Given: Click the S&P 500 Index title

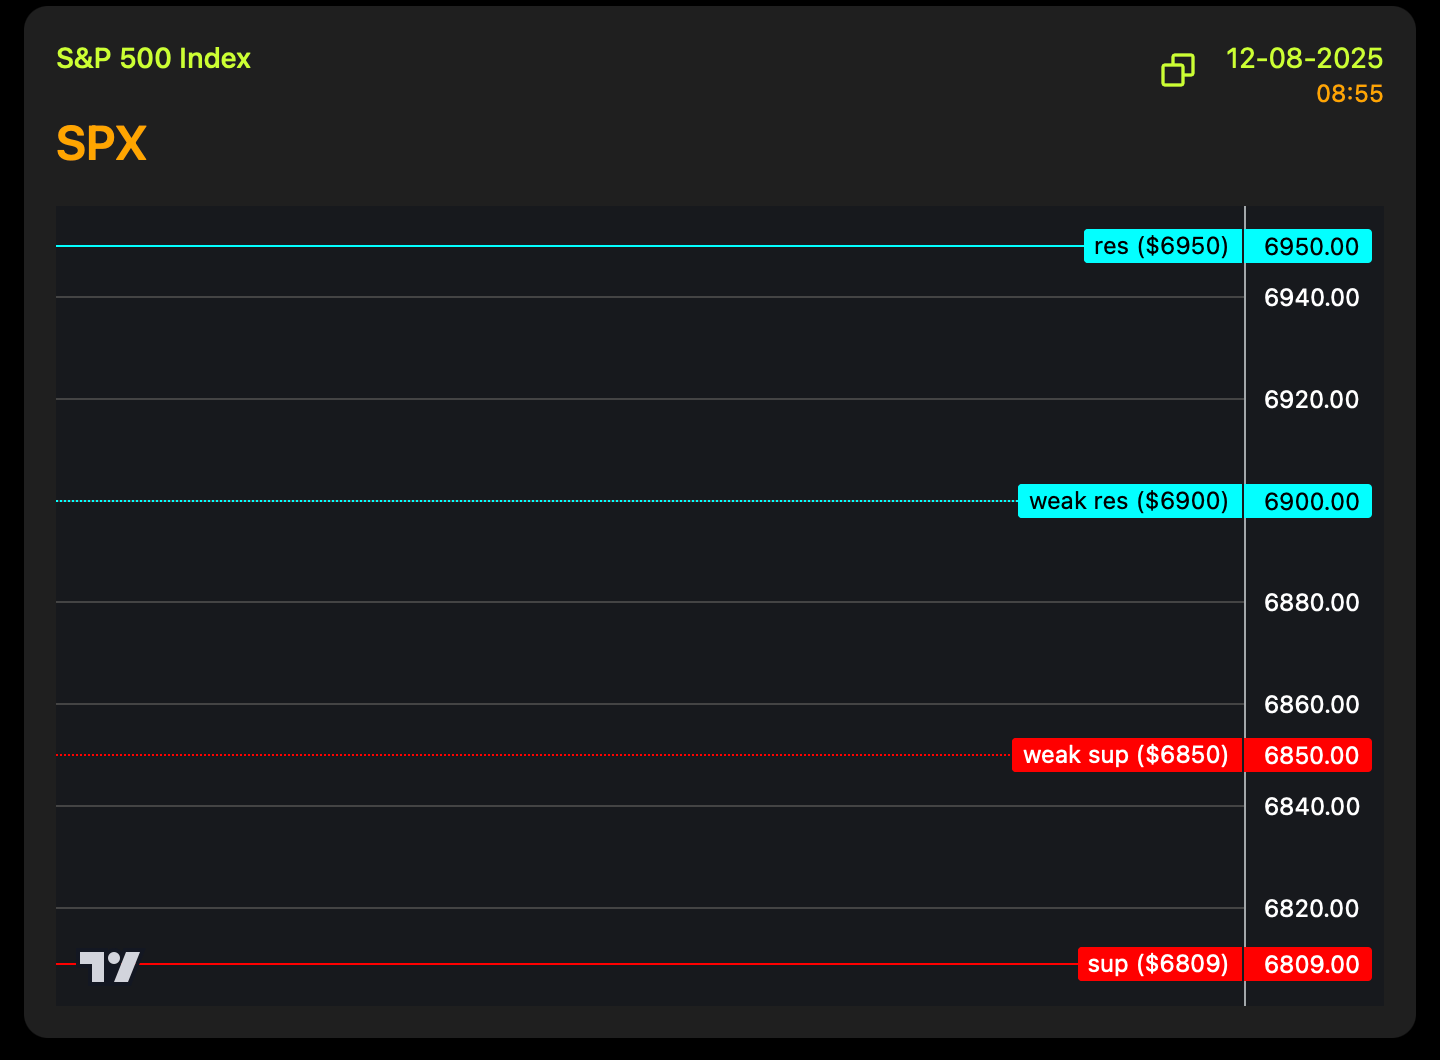Looking at the screenshot, I should pyautogui.click(x=153, y=59).
